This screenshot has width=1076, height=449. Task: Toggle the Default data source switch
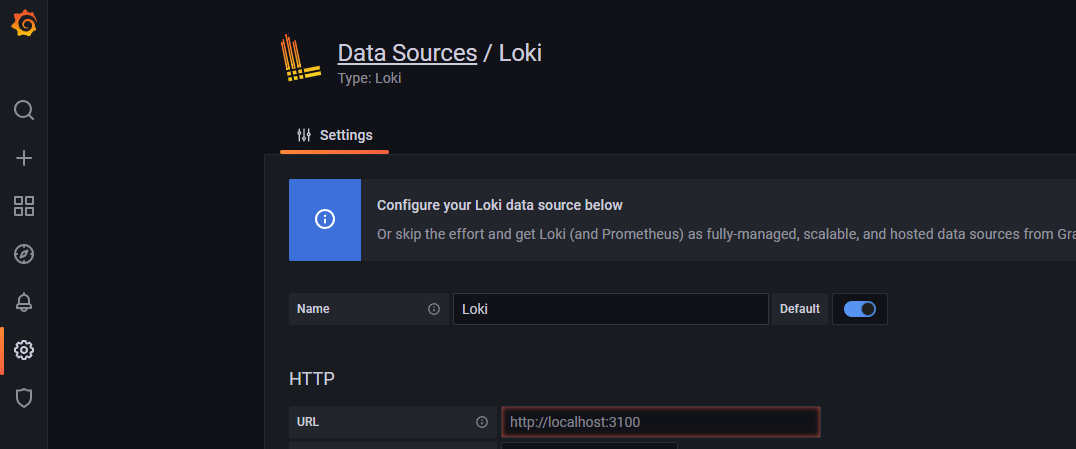pyautogui.click(x=860, y=309)
